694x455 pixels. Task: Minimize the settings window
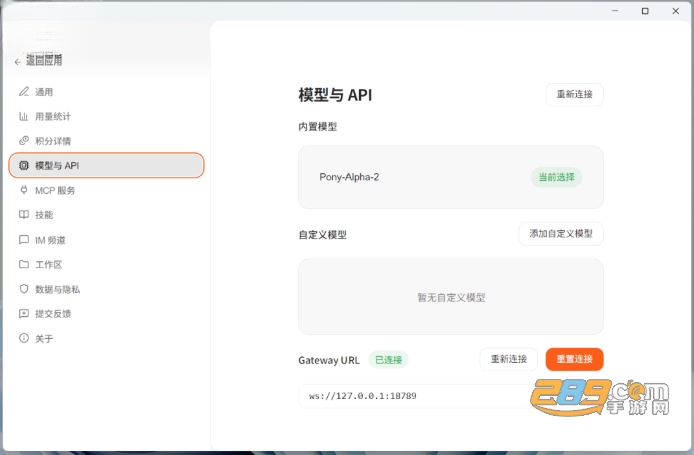point(615,11)
